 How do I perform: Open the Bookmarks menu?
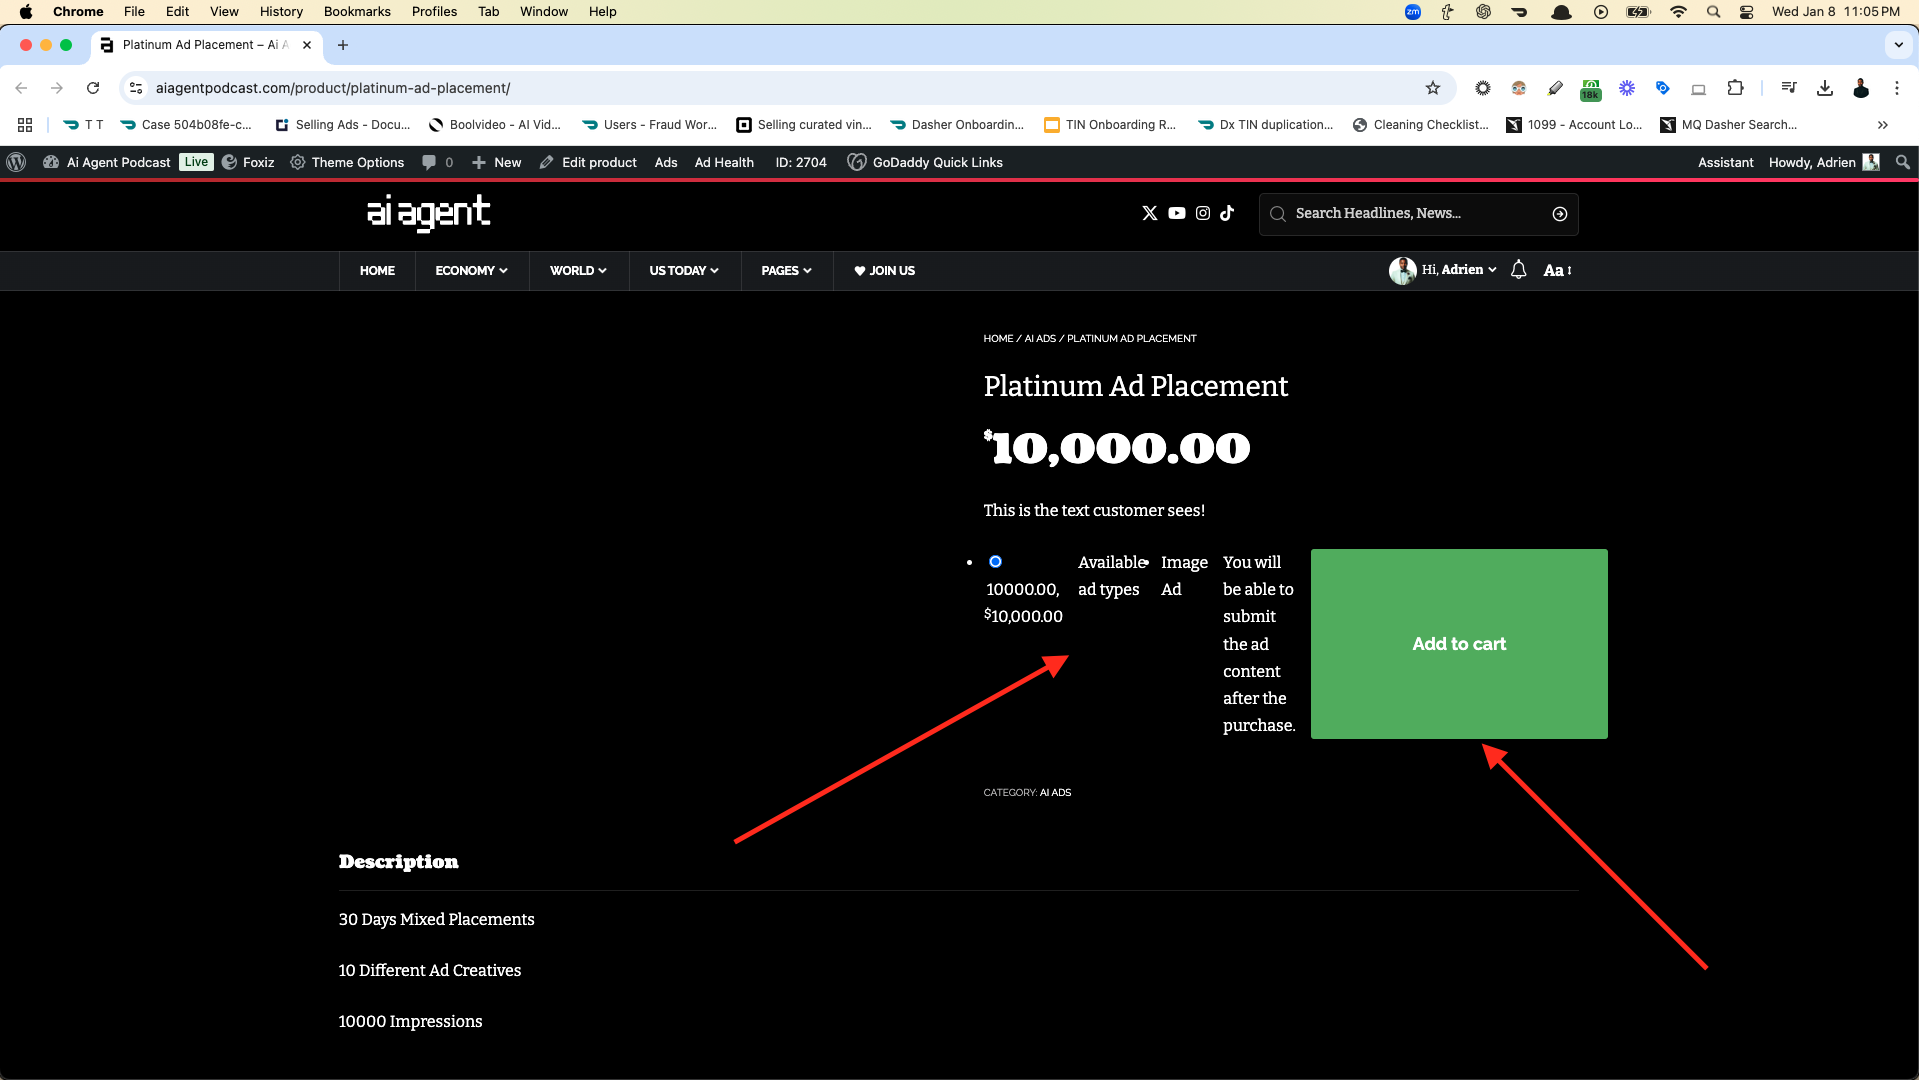[x=357, y=12]
